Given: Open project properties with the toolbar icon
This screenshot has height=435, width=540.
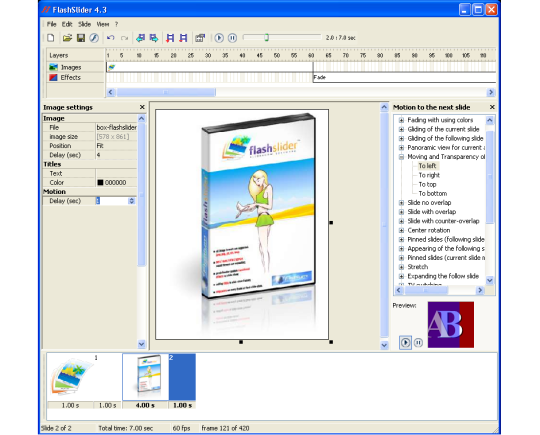Looking at the screenshot, I should pyautogui.click(x=200, y=38).
